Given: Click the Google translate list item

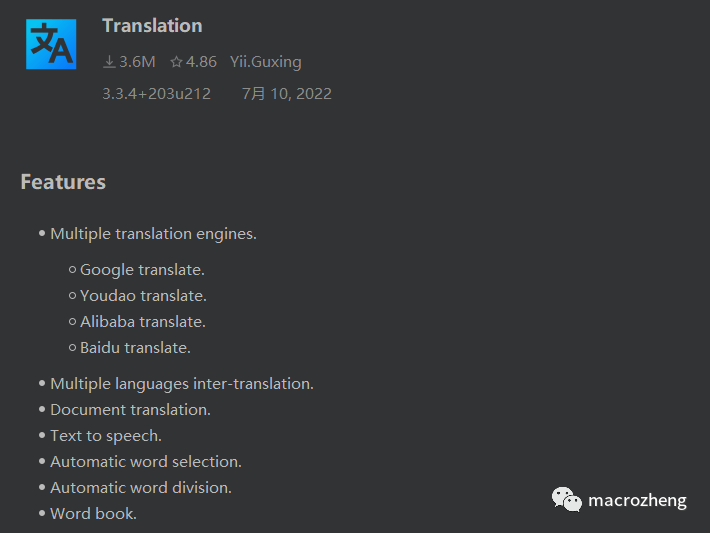Looking at the screenshot, I should point(142,270).
